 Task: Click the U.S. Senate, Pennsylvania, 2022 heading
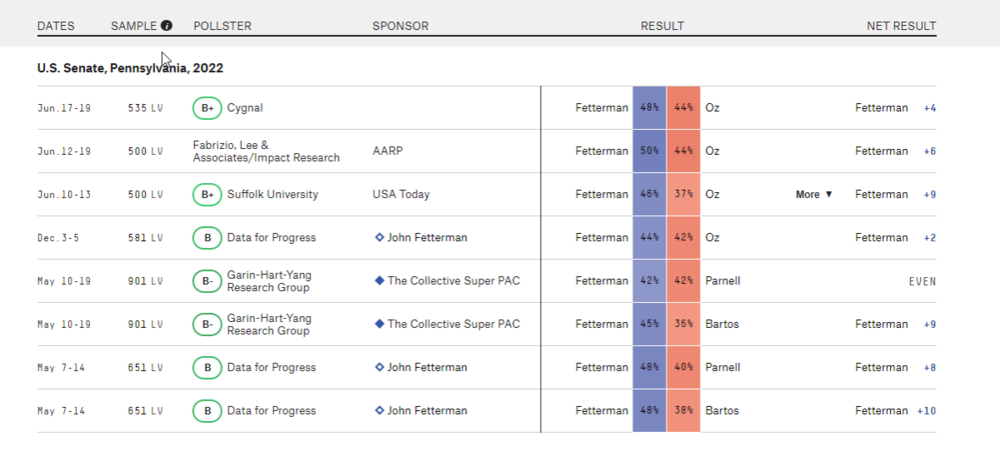point(130,68)
